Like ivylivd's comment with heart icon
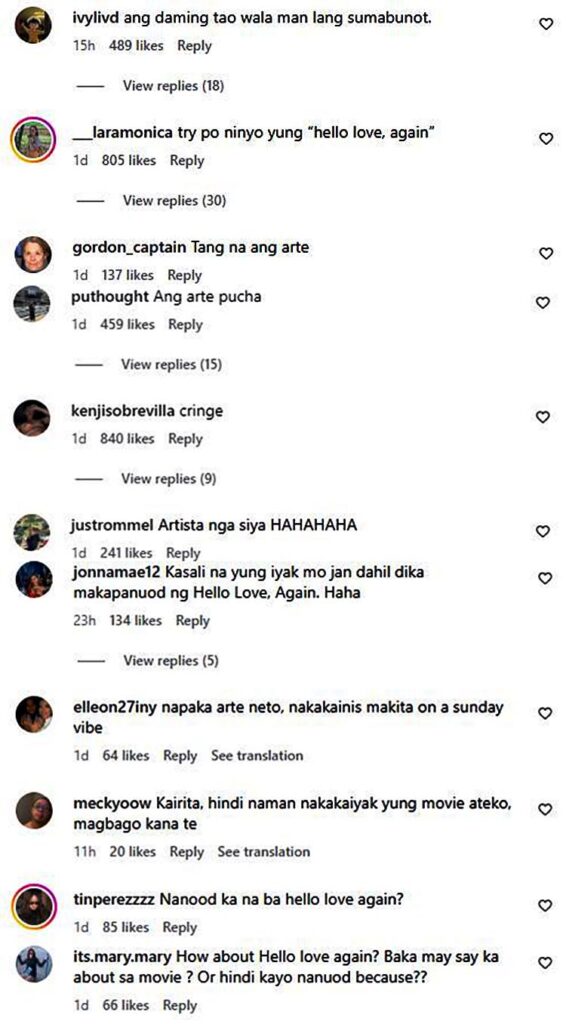The height and width of the screenshot is (1024, 566). pos(545,24)
